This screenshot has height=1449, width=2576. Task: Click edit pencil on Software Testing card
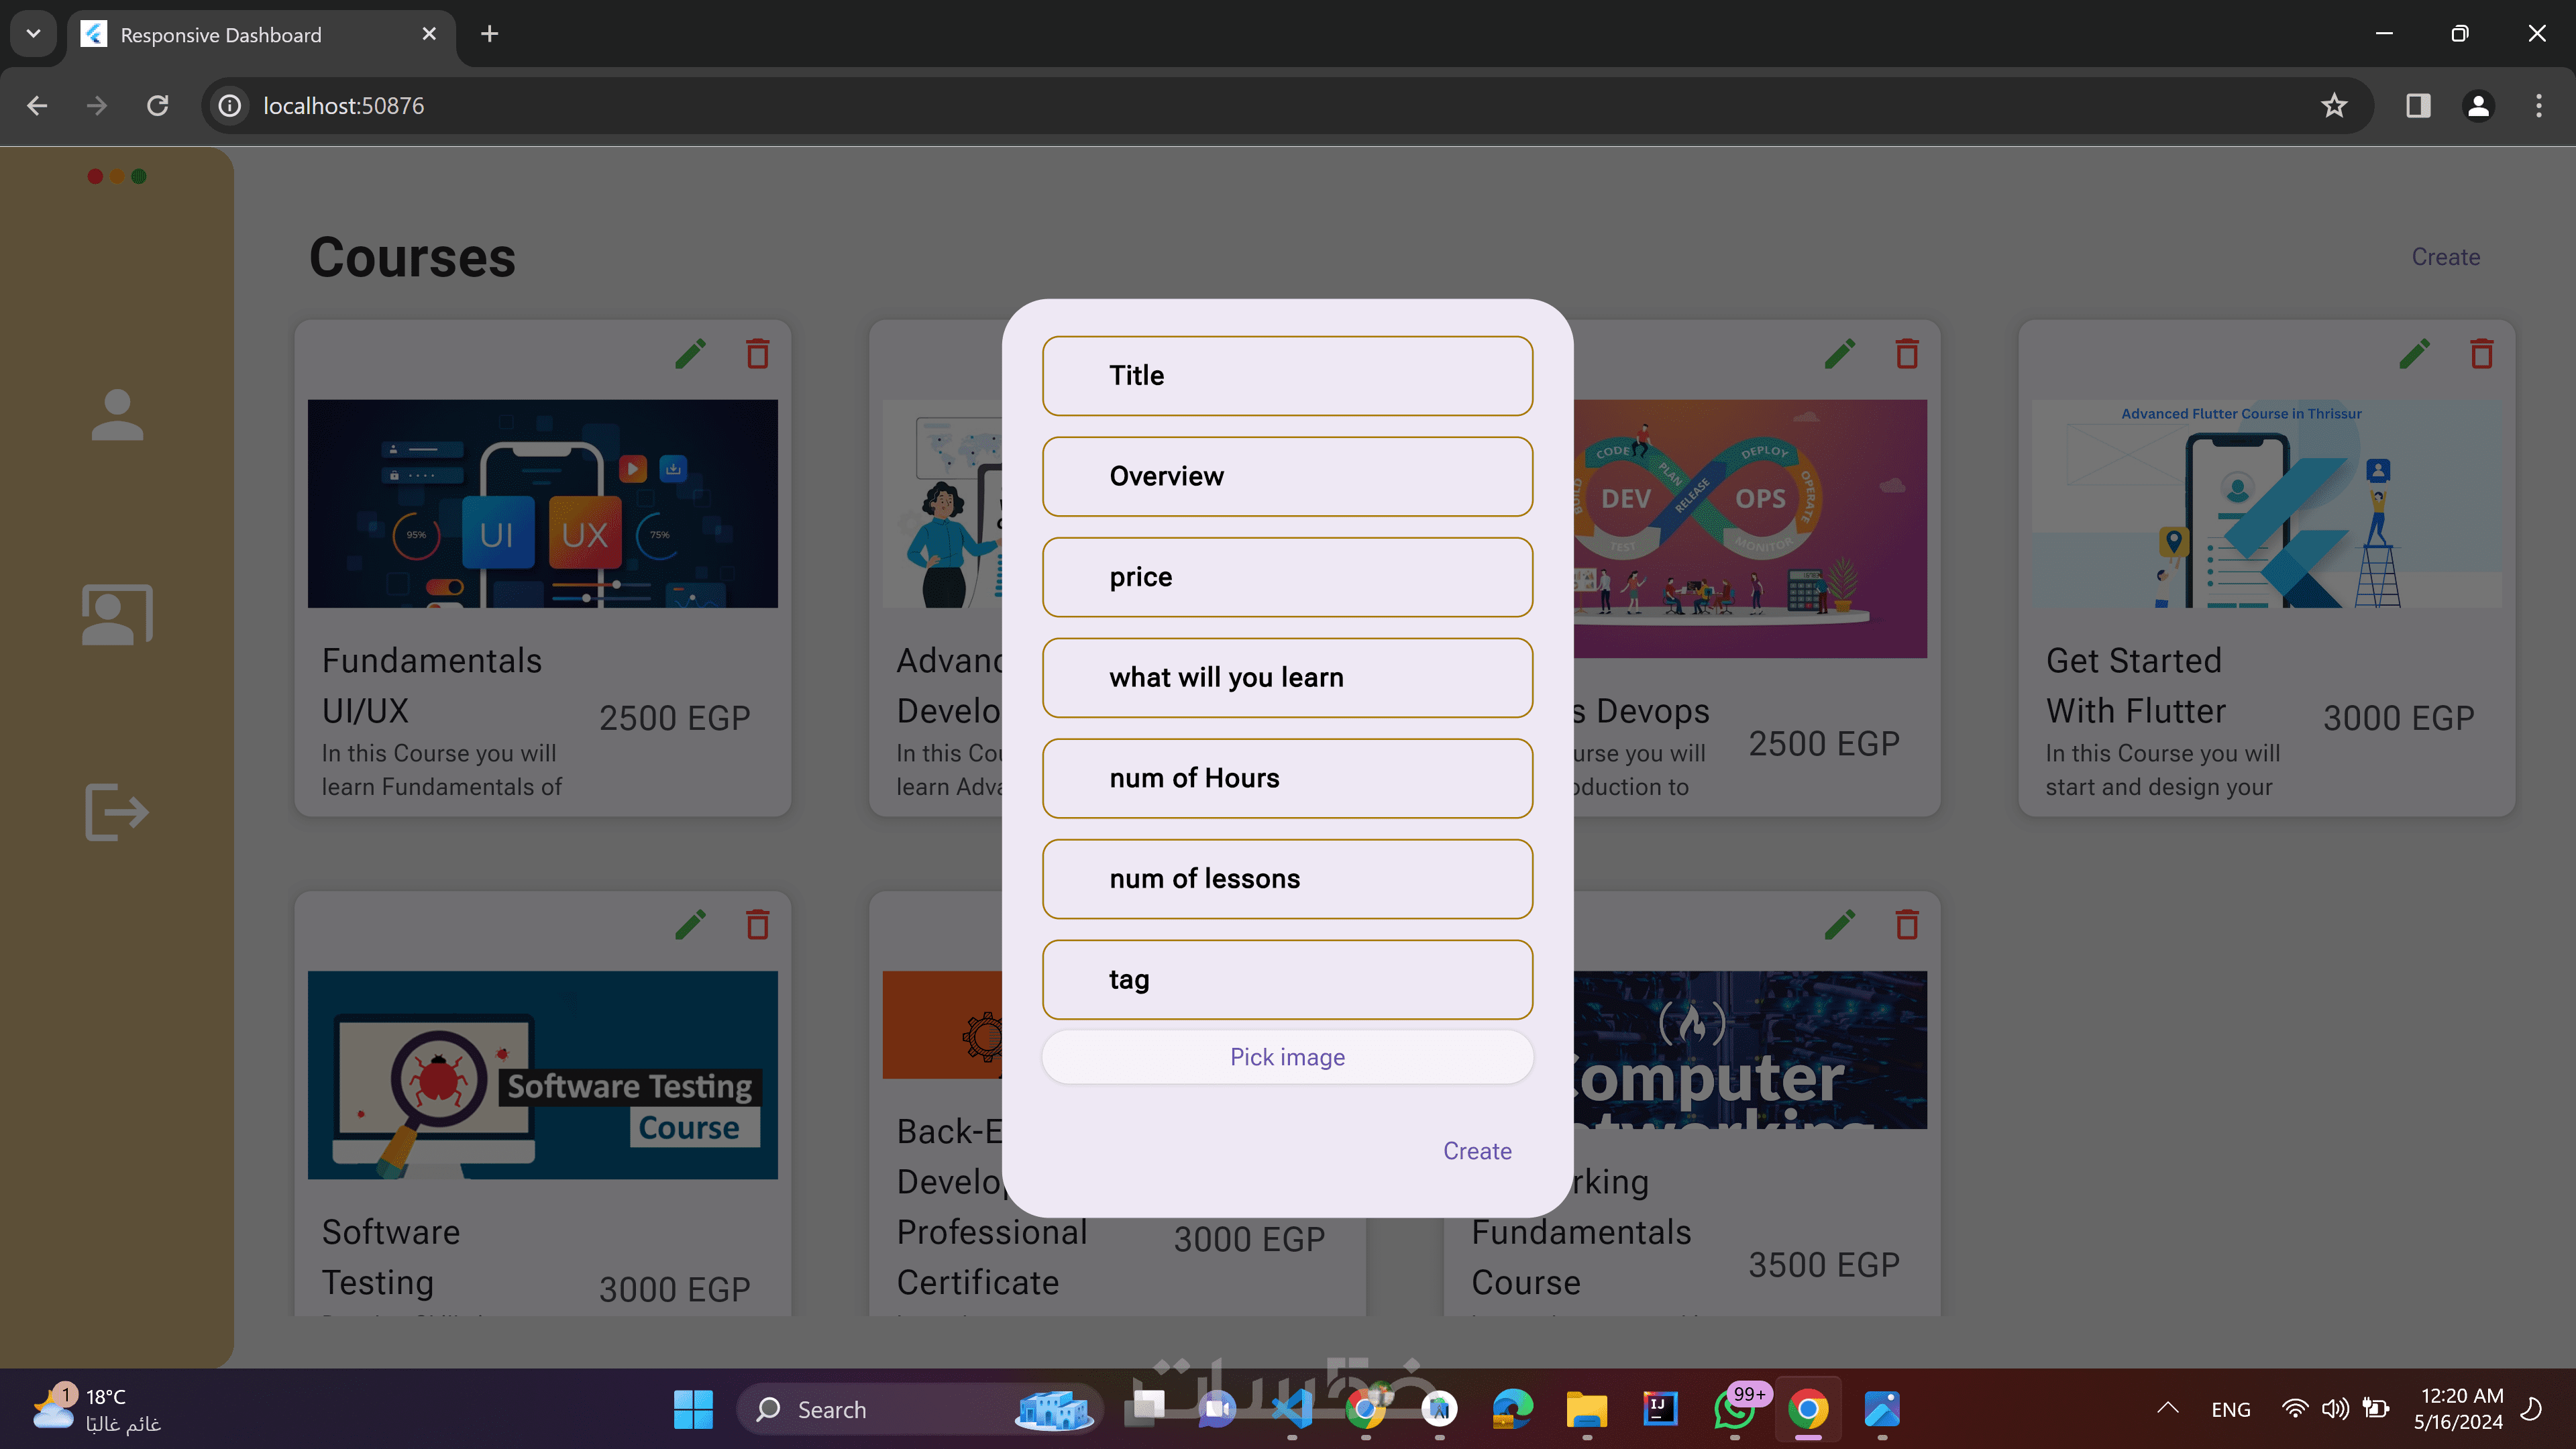691,925
